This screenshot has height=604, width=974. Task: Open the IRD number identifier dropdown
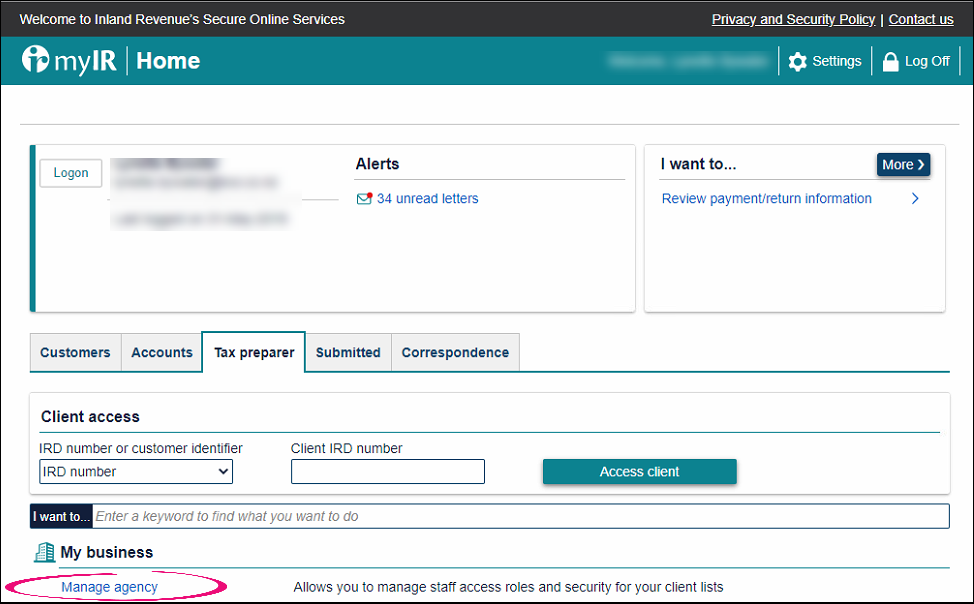pyautogui.click(x=135, y=471)
